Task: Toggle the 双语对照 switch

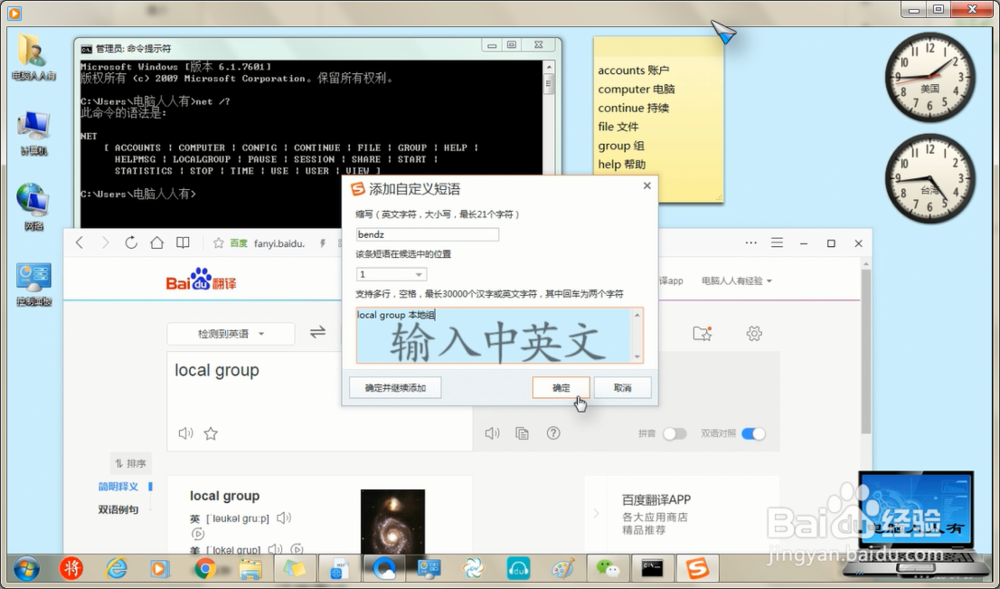Action: tap(753, 433)
